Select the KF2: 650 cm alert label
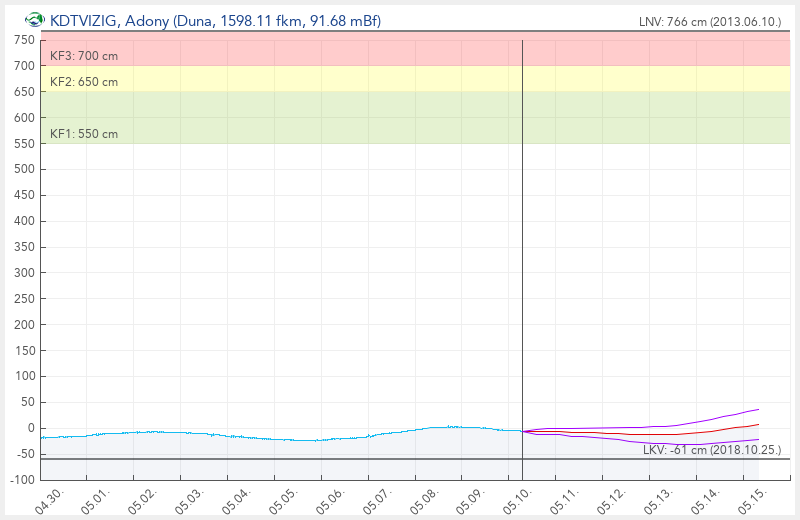 [x=84, y=82]
